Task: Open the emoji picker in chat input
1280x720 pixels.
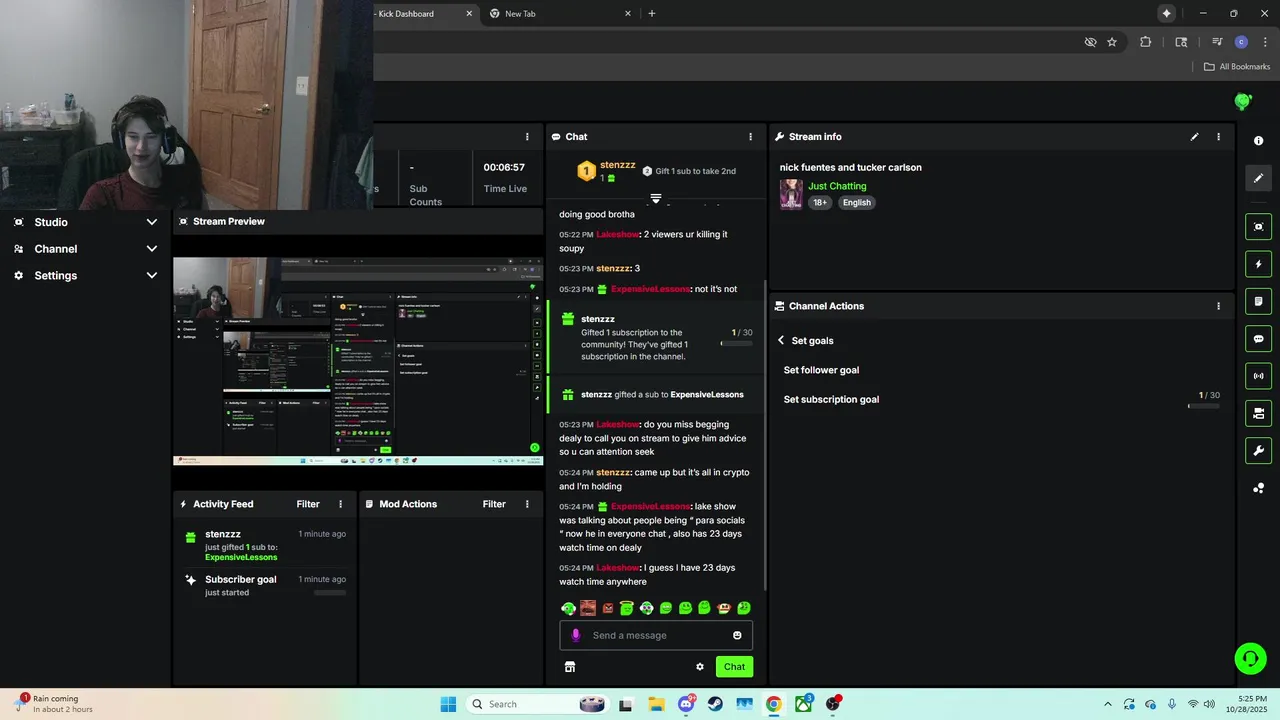Action: [737, 635]
